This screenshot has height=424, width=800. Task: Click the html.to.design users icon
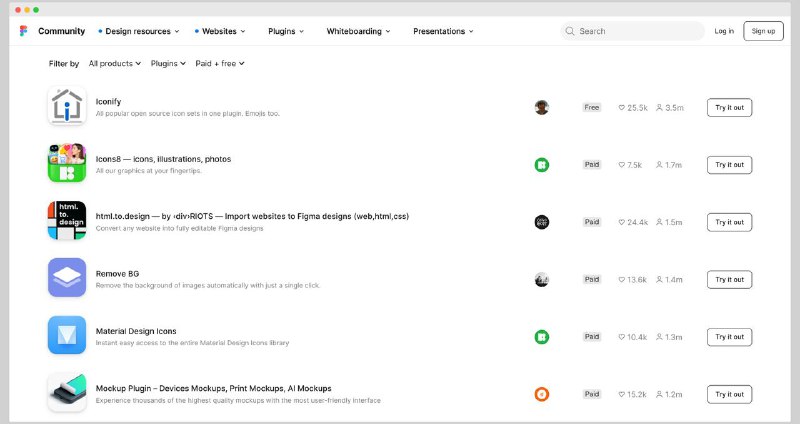[659, 222]
